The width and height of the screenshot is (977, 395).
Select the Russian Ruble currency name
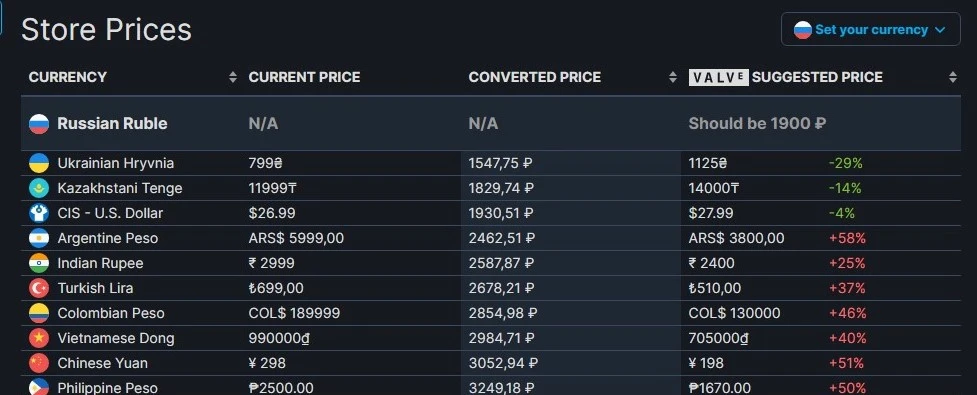[112, 123]
